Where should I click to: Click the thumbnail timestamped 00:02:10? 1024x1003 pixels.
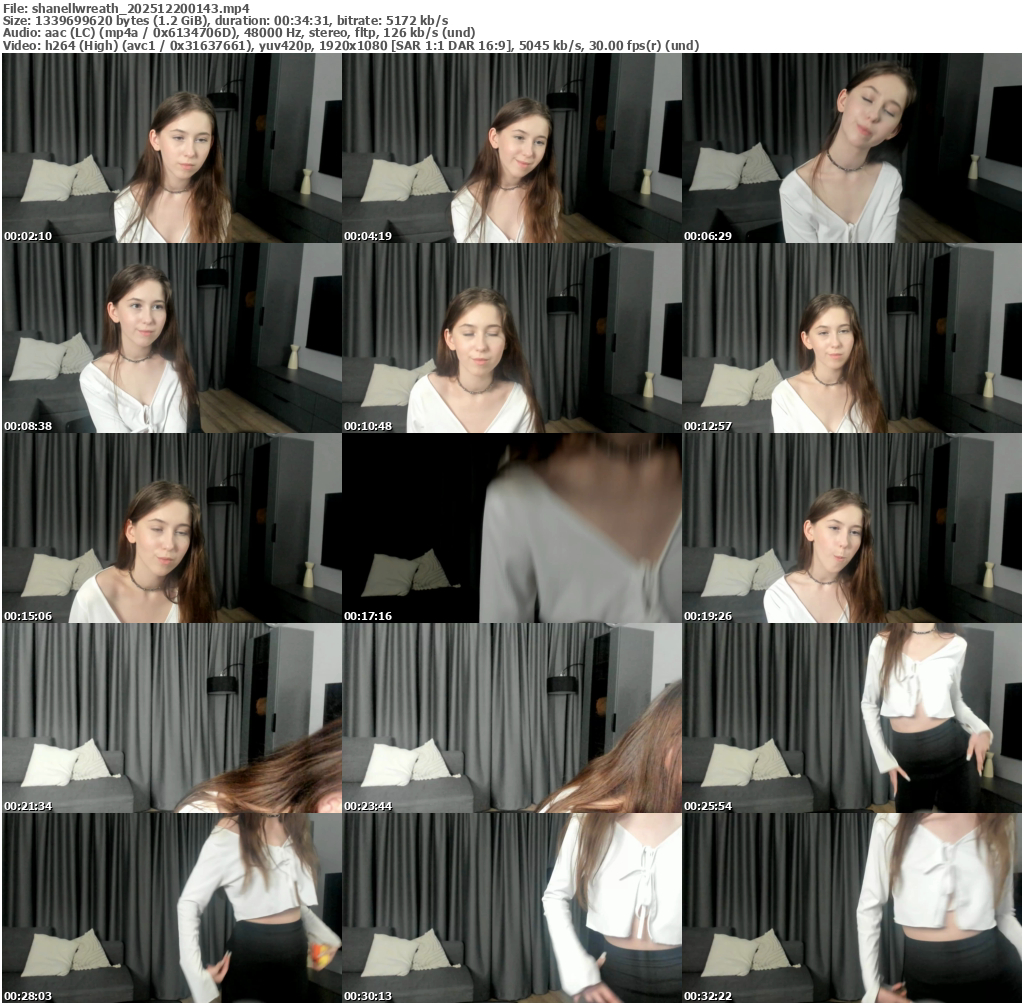[x=171, y=148]
